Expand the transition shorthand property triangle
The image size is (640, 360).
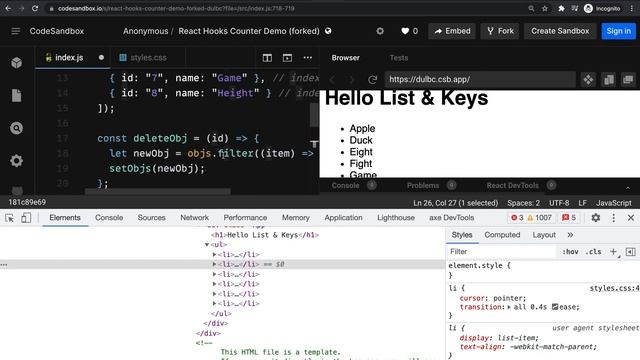[x=509, y=307]
